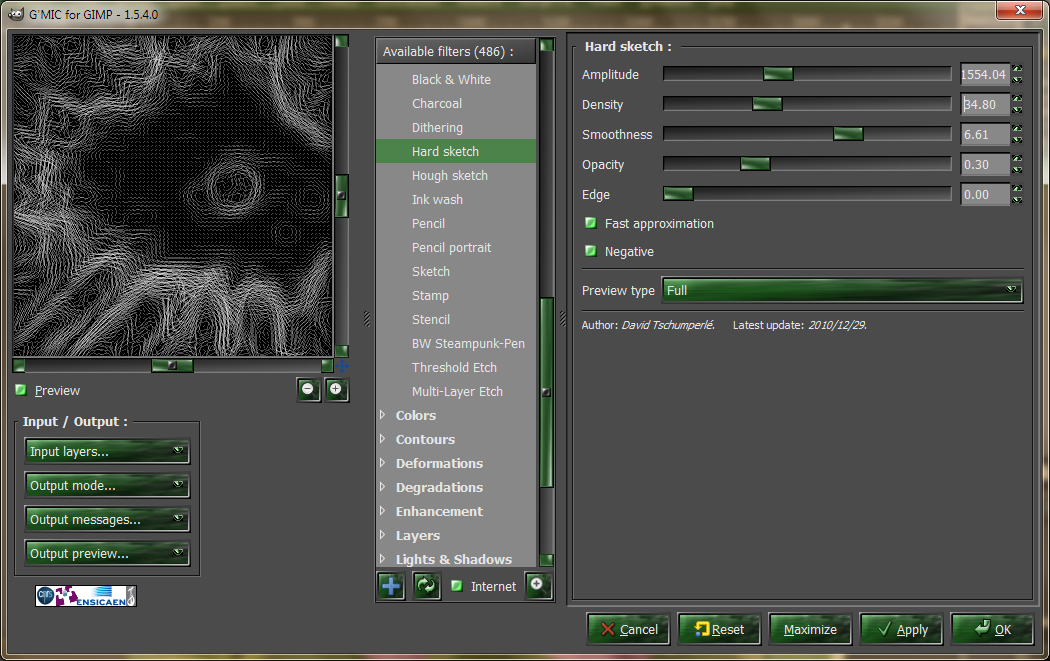The image size is (1050, 661).
Task: Open the Input layers dropdown
Action: [107, 451]
